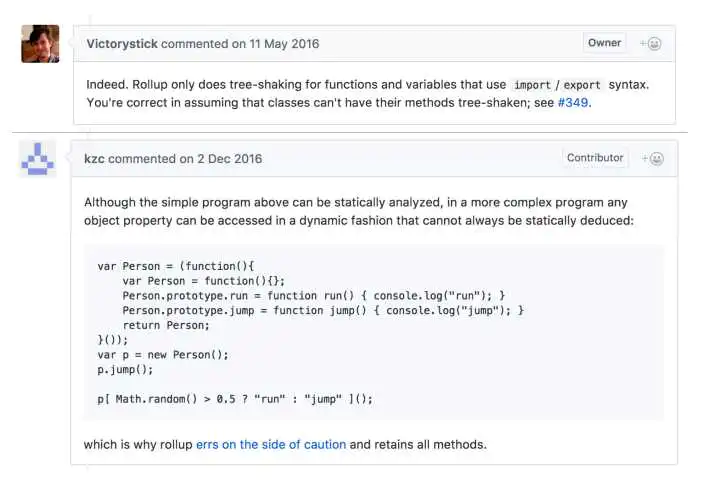Add a reaction to Victorystick's comment
Viewport: 720px width, 482px height.
coord(651,43)
